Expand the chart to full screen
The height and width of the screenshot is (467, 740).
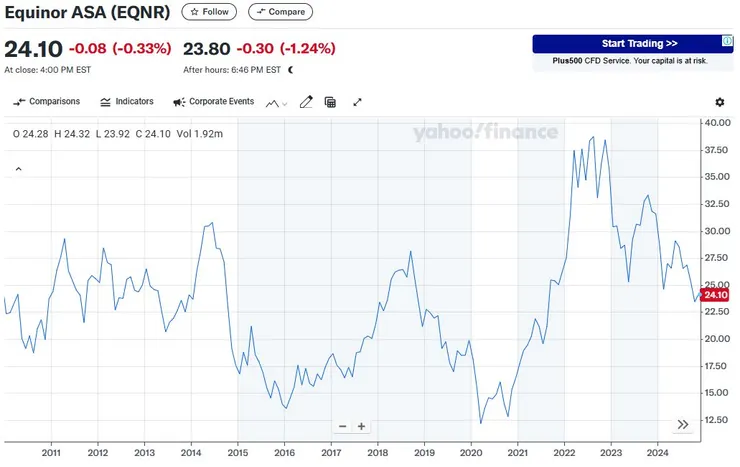click(357, 102)
